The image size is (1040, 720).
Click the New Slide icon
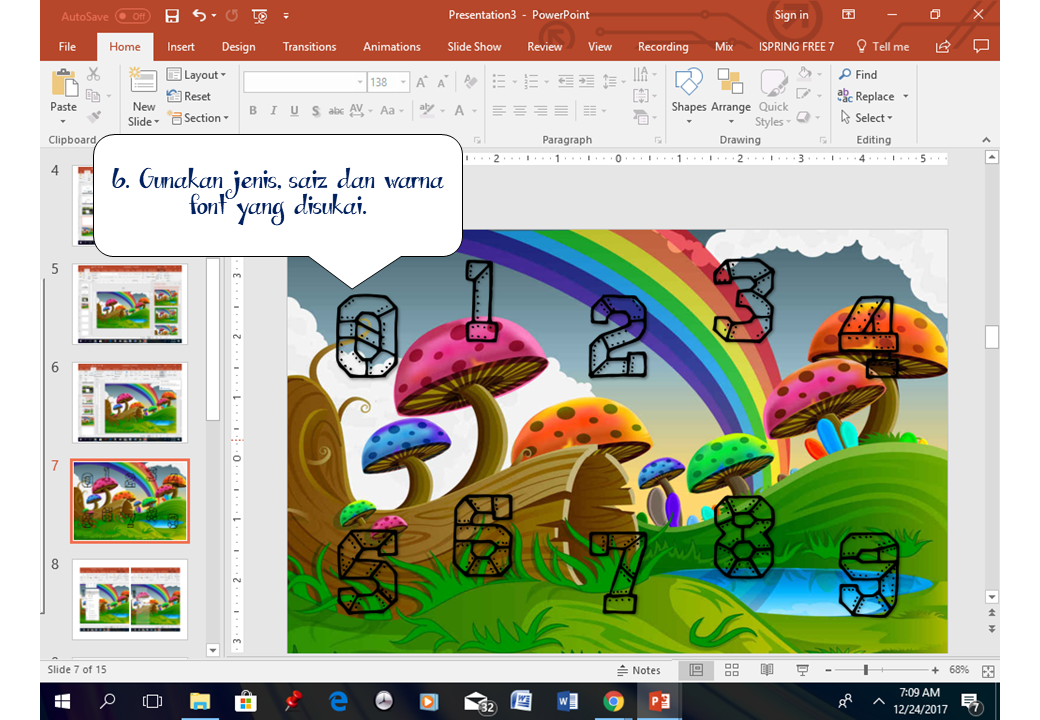coord(143,81)
